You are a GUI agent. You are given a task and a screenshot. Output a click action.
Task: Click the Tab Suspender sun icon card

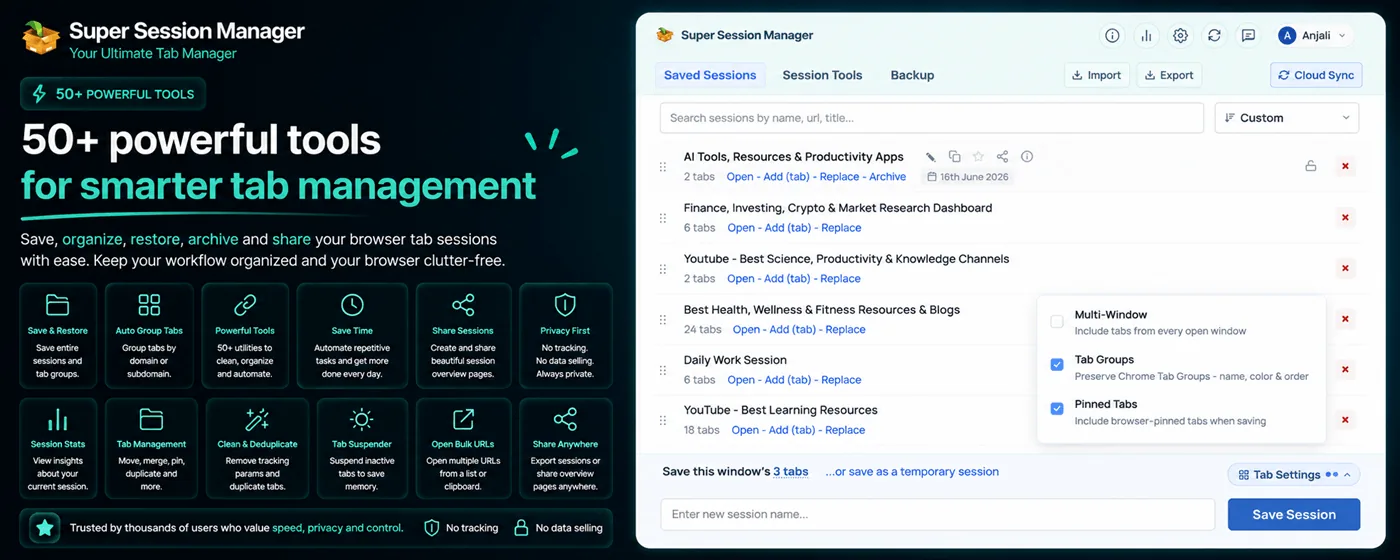coord(361,449)
